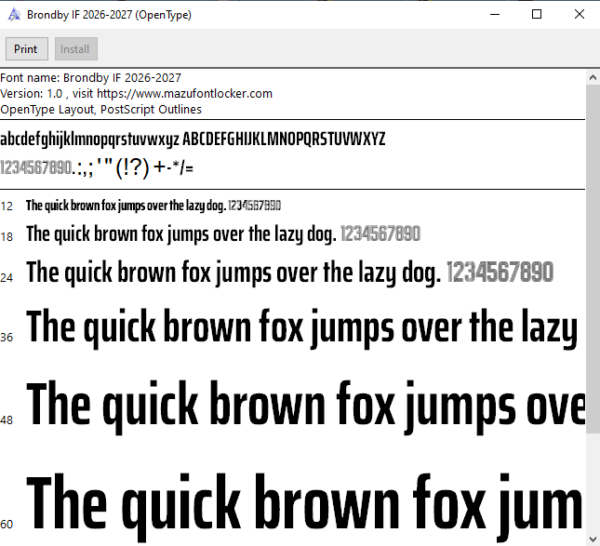Click the size 12 sample sentence
Viewport: 600px width, 546px height.
[153, 206]
